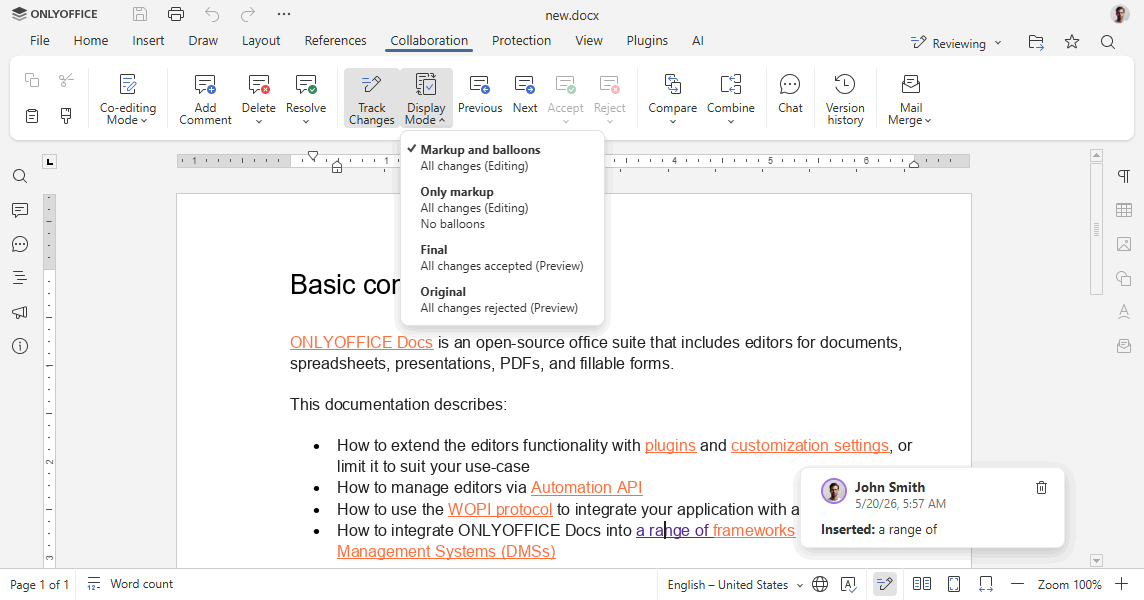Delete John Smith's inserted change balloon
Screen dimensions: 1144x600
1041,488
